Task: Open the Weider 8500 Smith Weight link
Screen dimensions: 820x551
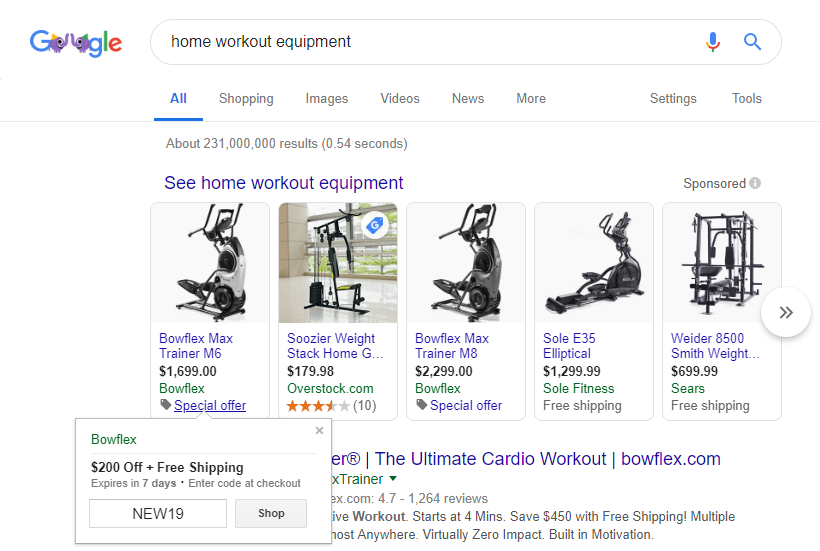Action: pos(715,346)
